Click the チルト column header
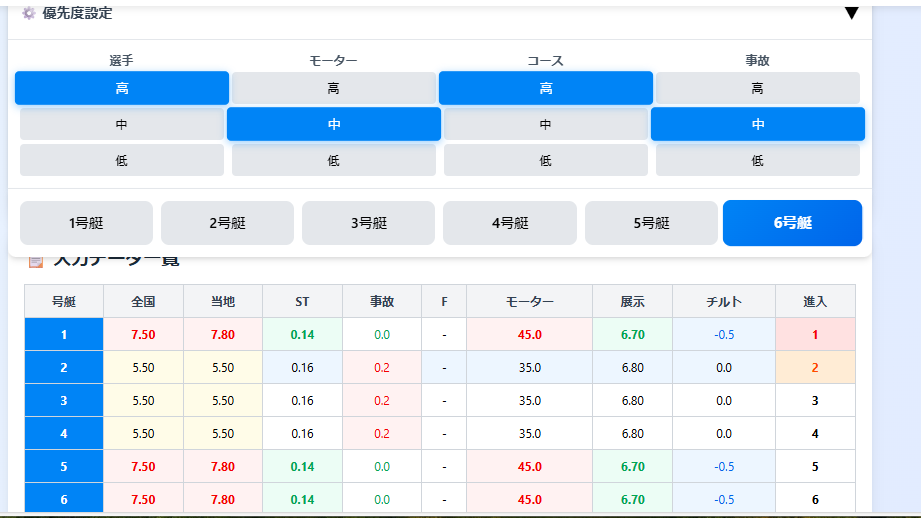This screenshot has height=518, width=921. click(724, 301)
